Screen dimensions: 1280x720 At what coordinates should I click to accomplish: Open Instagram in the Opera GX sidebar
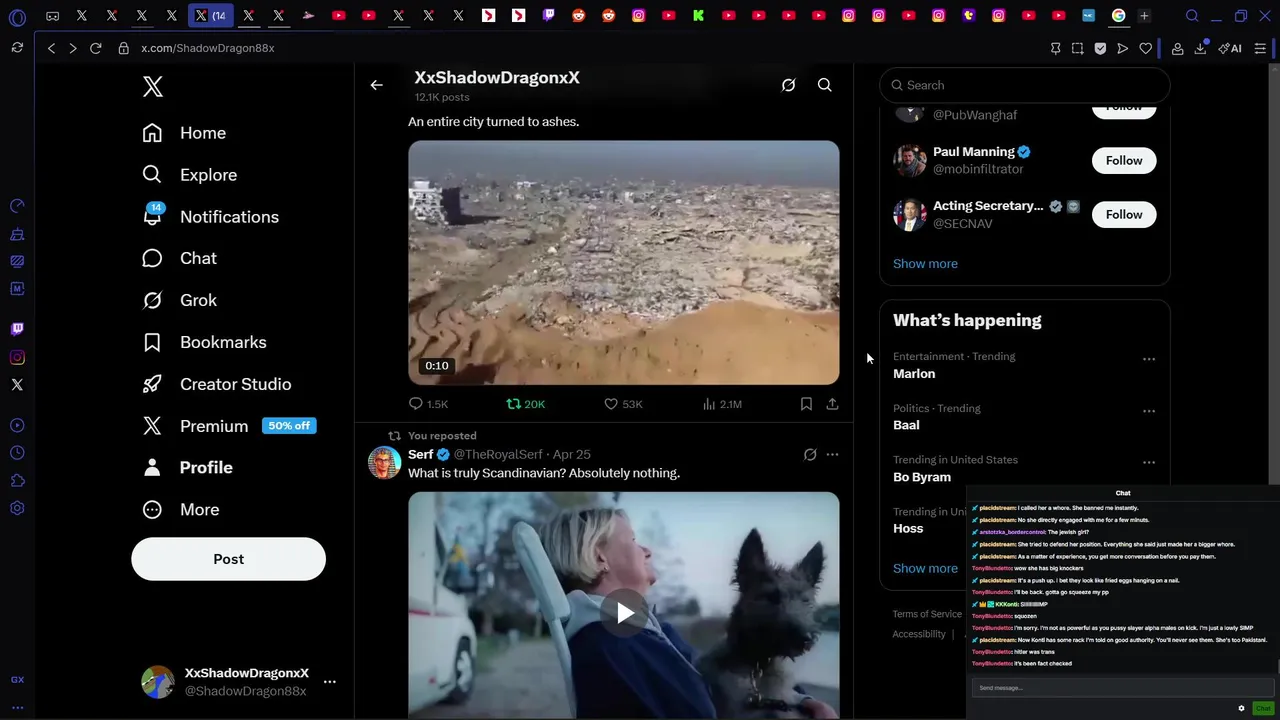click(x=17, y=357)
